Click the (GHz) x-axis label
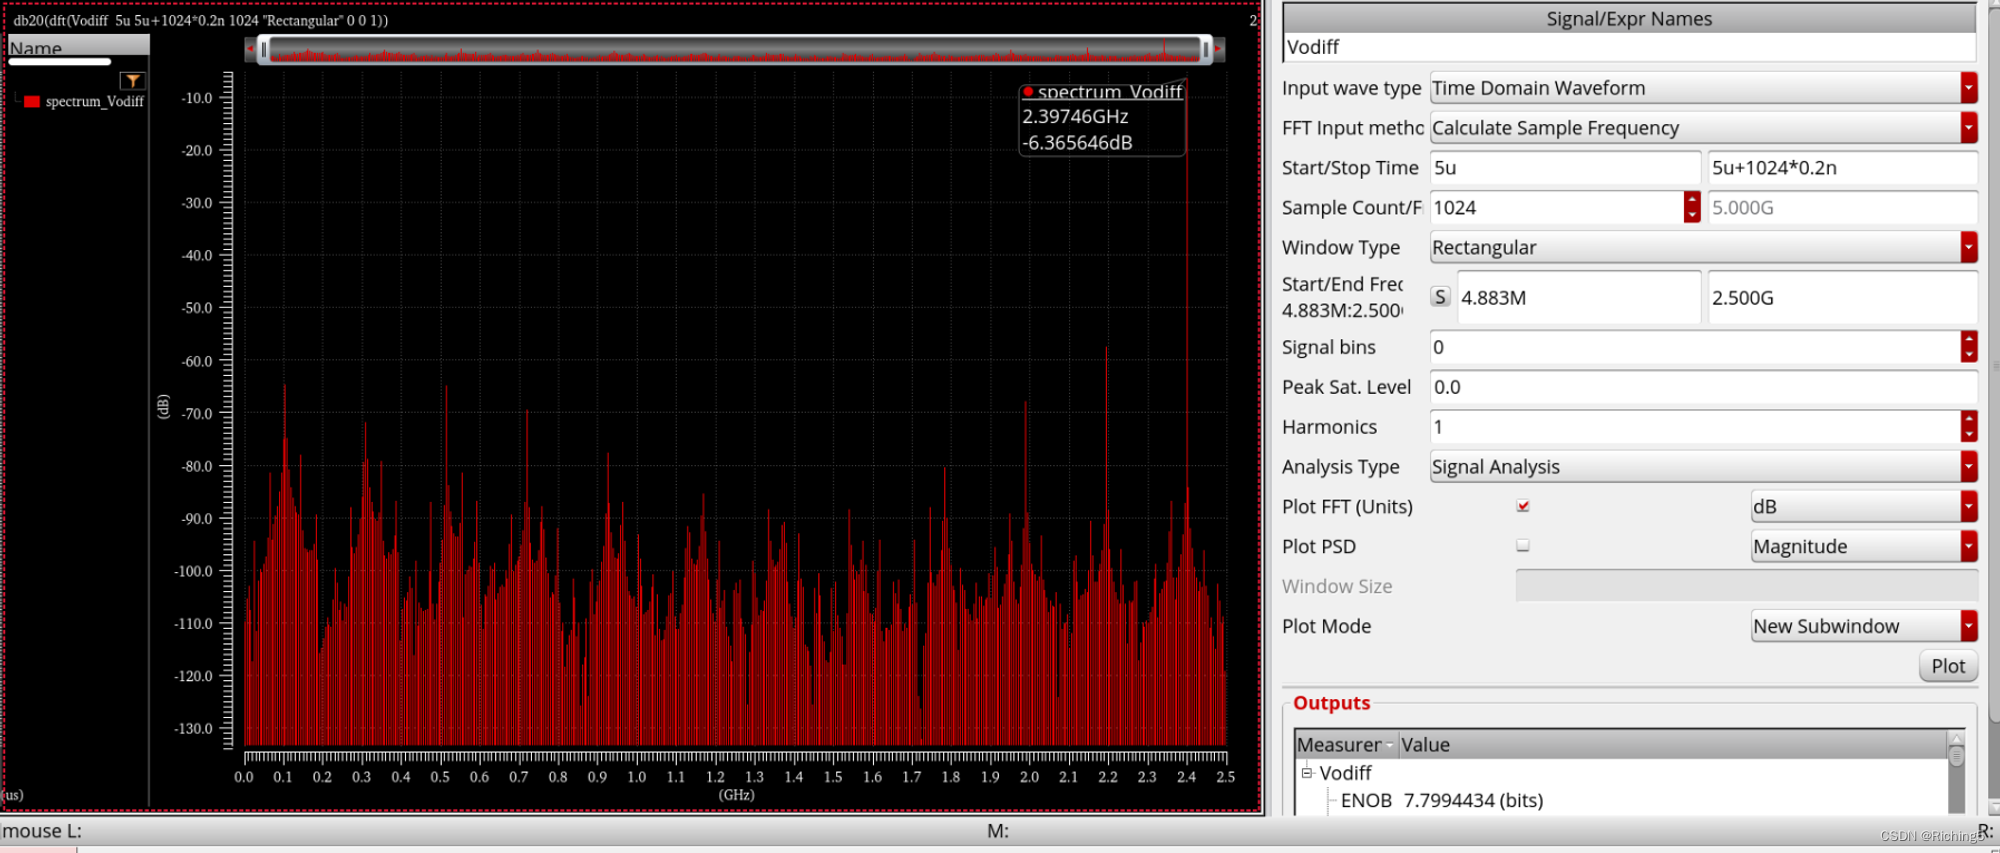 point(736,795)
